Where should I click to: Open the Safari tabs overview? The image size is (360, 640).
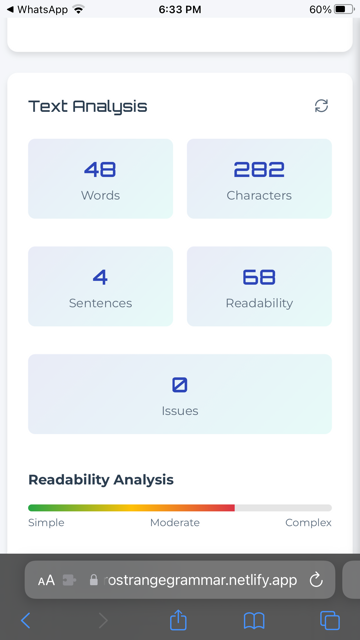330,620
